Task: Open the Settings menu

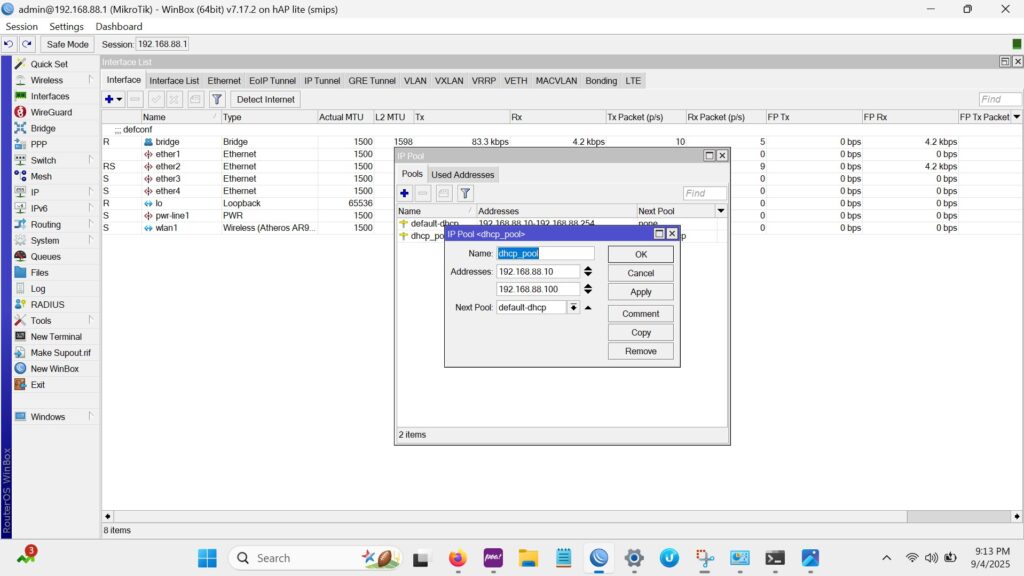Action: click(66, 26)
